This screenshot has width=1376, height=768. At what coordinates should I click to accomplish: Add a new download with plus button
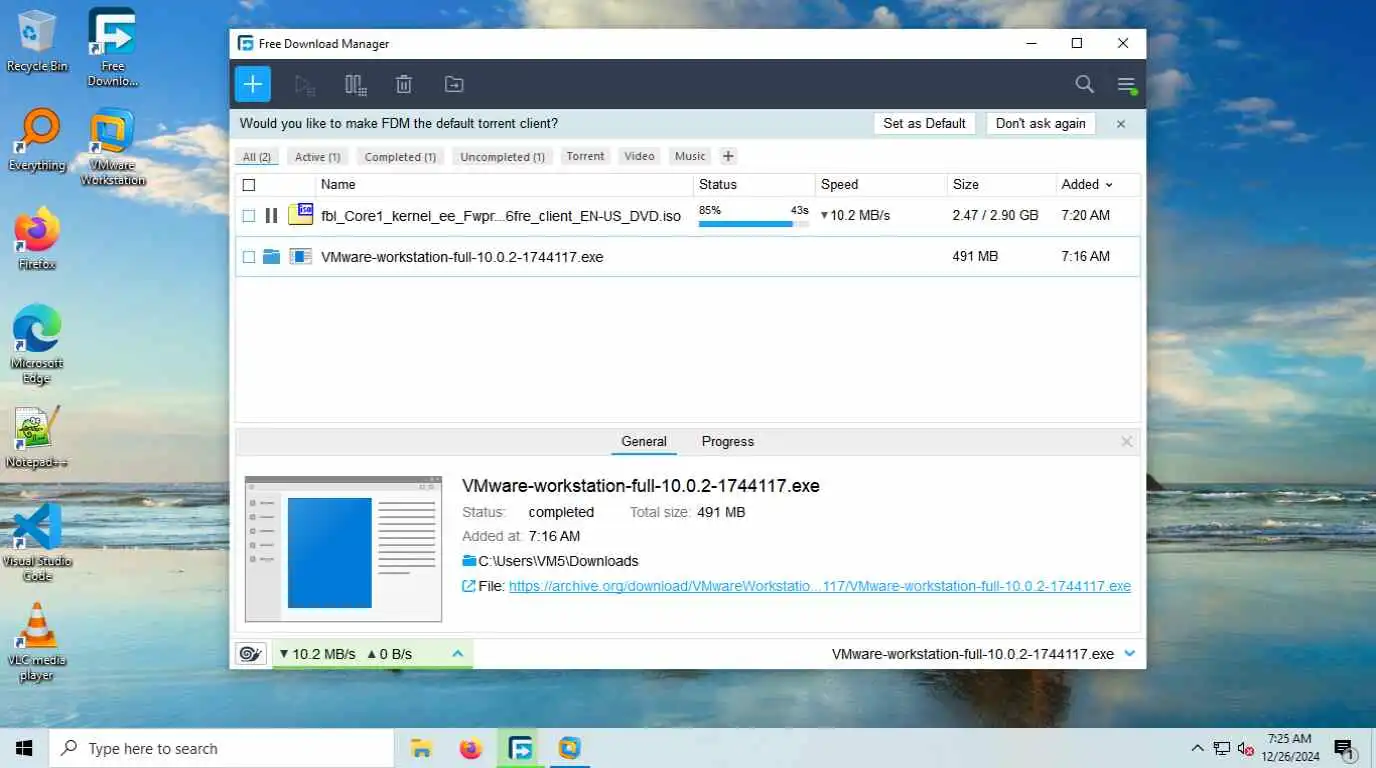(x=253, y=84)
